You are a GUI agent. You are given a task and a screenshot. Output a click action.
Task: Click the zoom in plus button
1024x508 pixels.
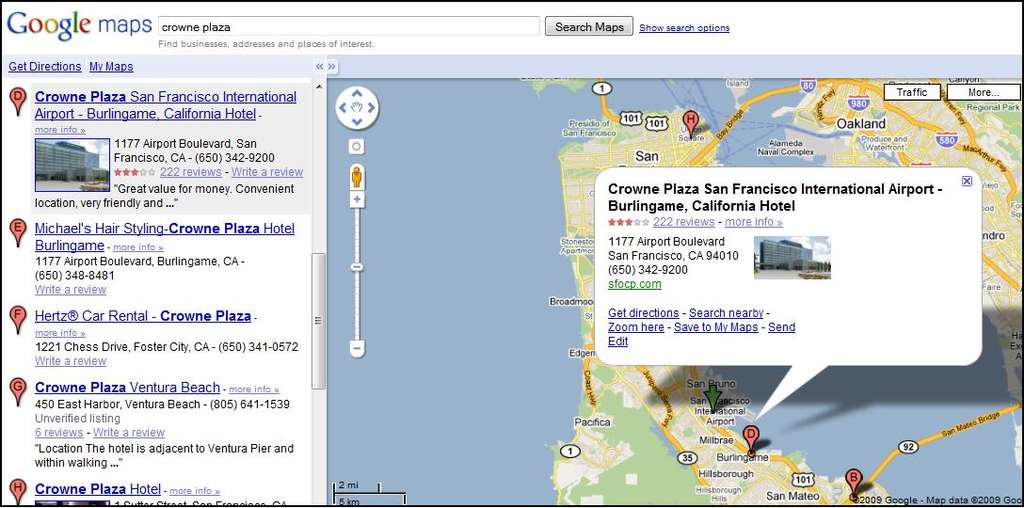click(357, 200)
